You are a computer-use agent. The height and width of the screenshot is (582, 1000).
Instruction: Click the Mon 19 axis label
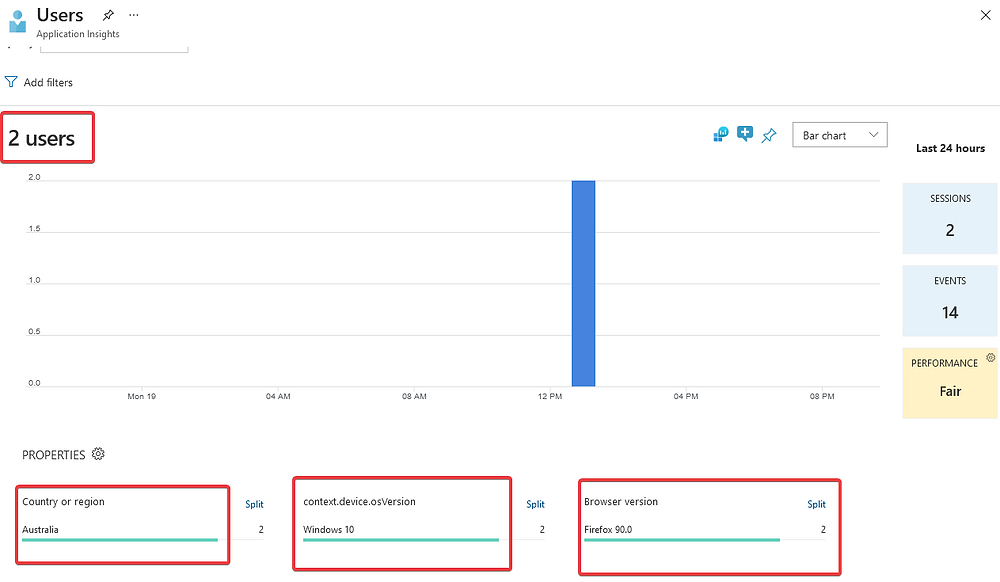coord(142,396)
